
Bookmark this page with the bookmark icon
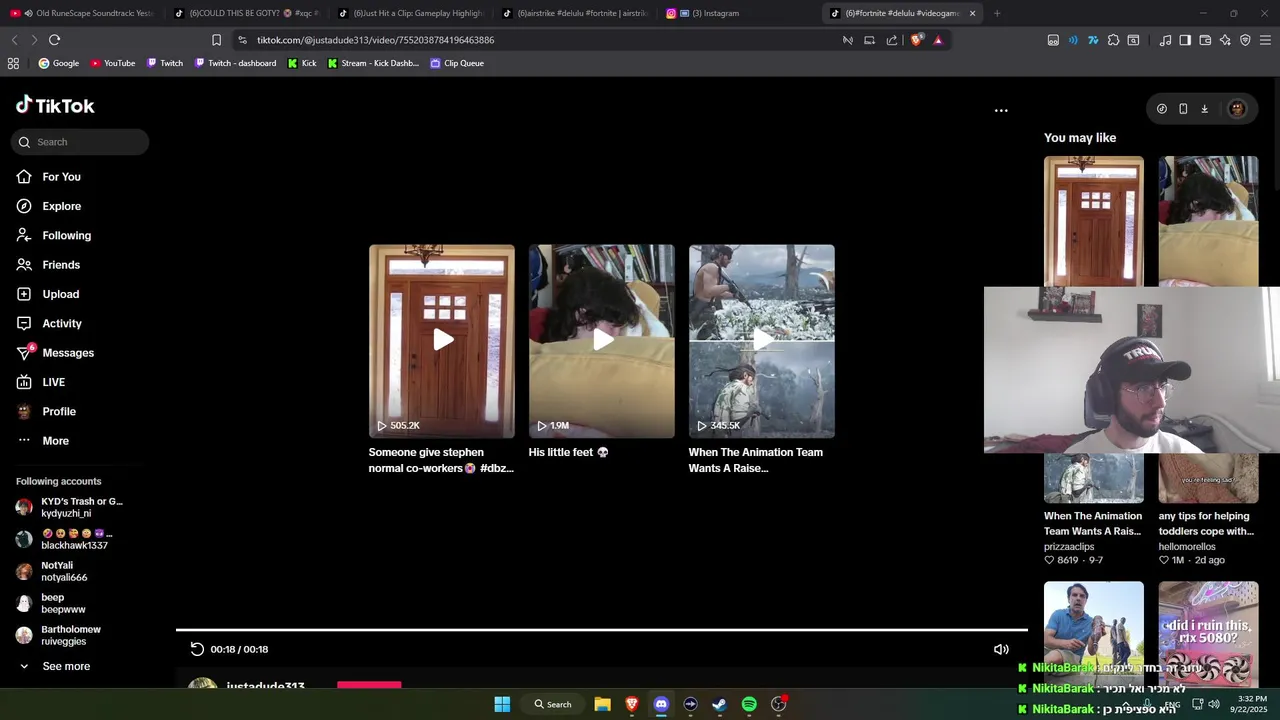coord(216,40)
